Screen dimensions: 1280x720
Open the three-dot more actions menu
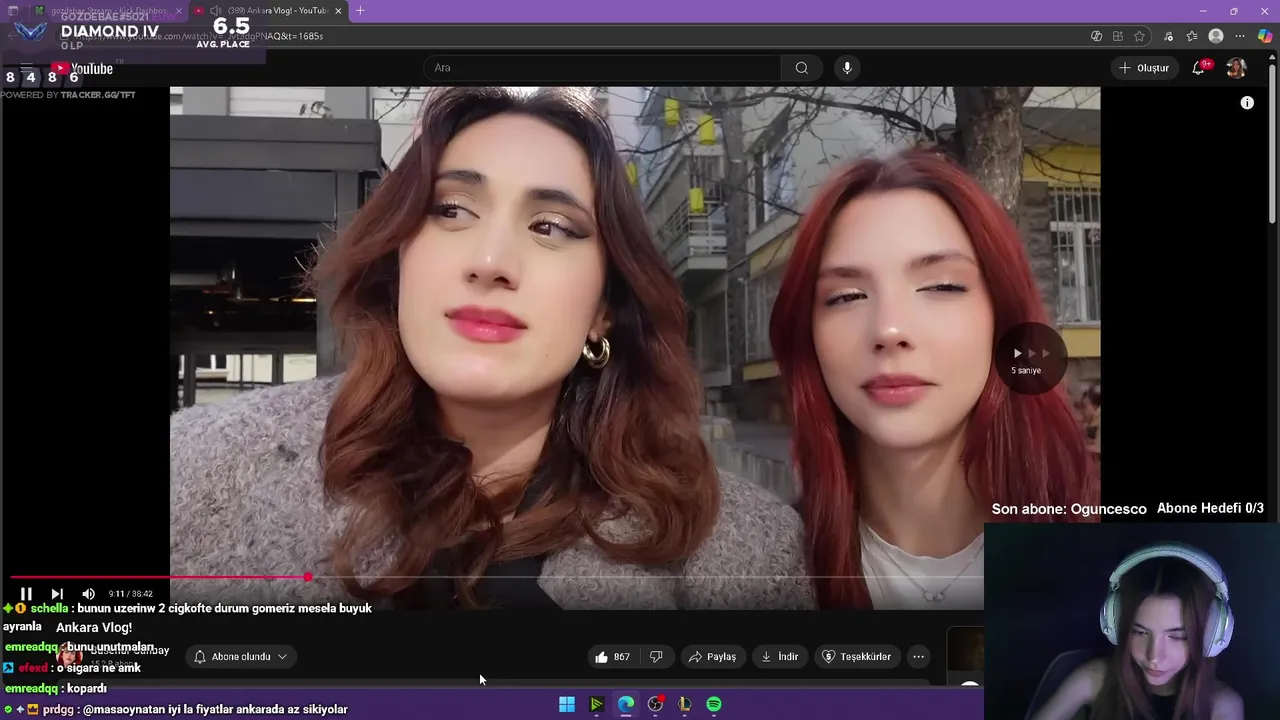pyautogui.click(x=918, y=657)
